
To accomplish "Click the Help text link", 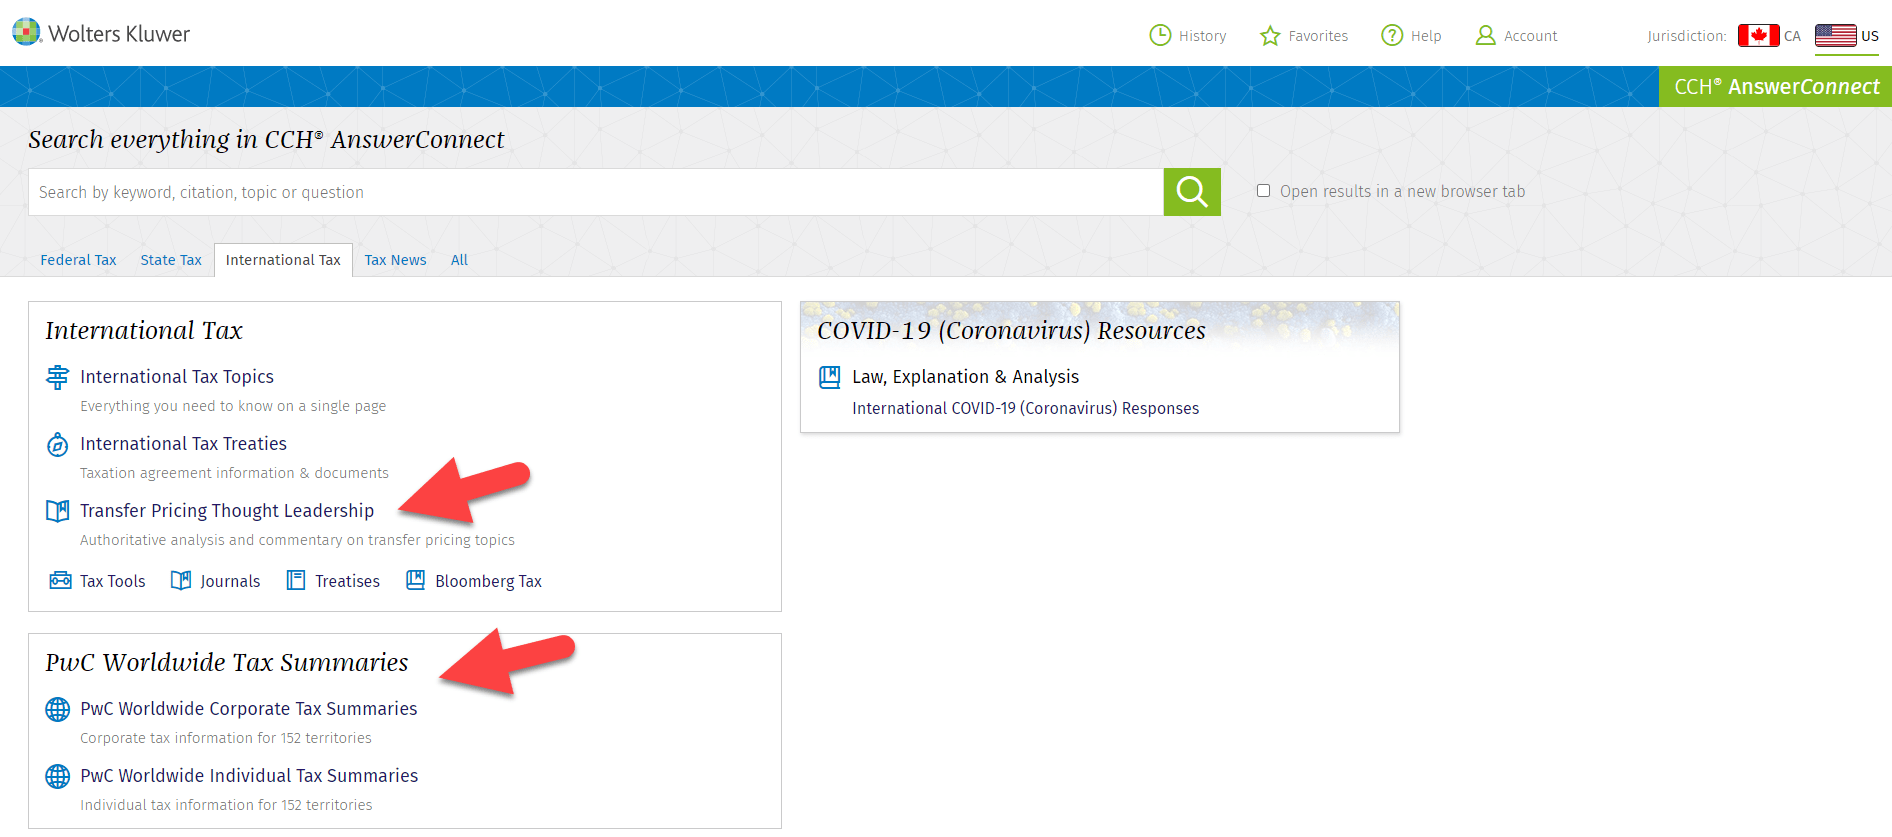I will [1426, 36].
